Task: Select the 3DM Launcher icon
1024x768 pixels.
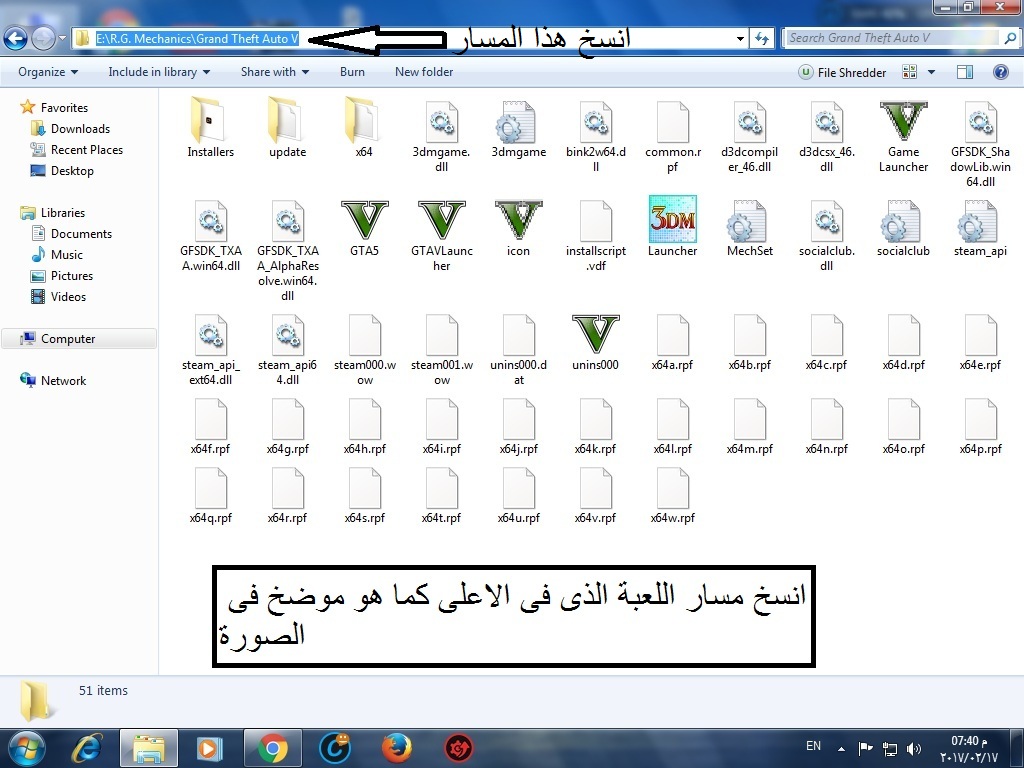Action: (672, 222)
